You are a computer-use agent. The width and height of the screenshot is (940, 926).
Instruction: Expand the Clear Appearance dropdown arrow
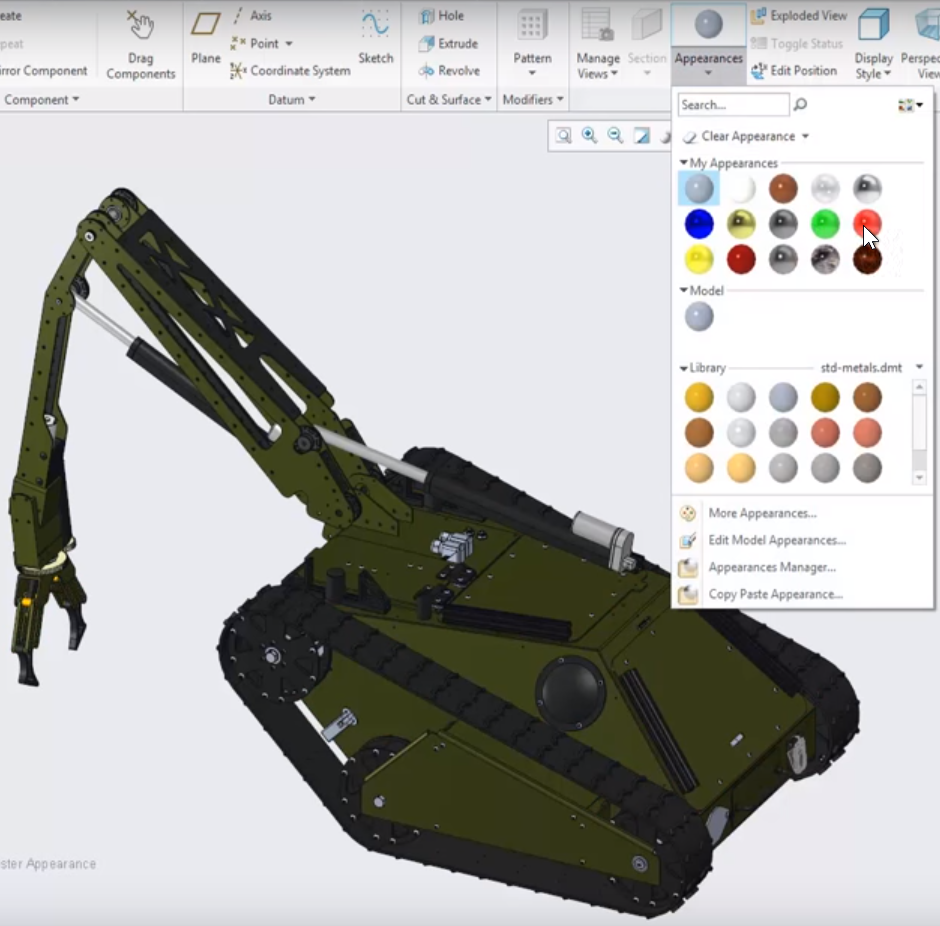(x=806, y=137)
